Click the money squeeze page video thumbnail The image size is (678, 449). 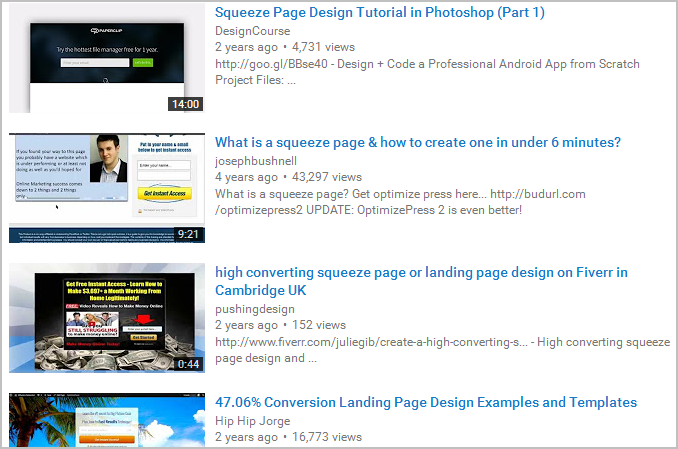(x=107, y=318)
